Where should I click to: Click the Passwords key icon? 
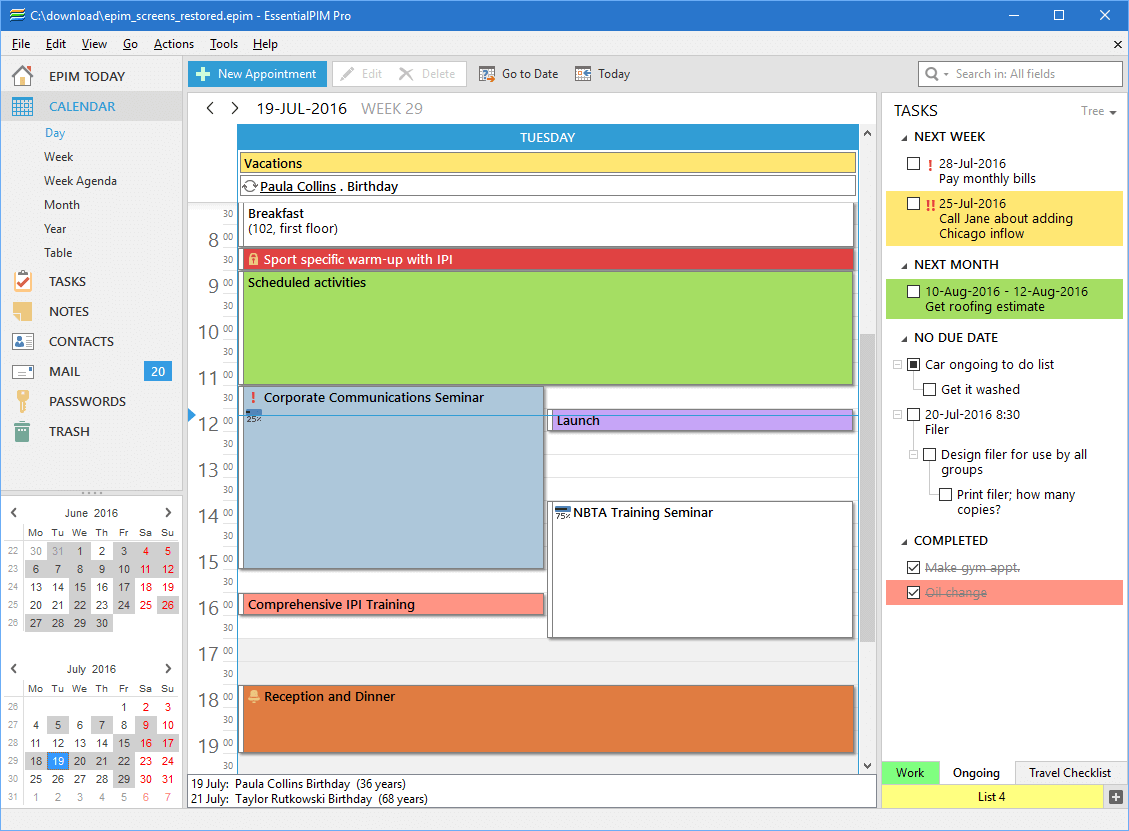click(x=23, y=401)
